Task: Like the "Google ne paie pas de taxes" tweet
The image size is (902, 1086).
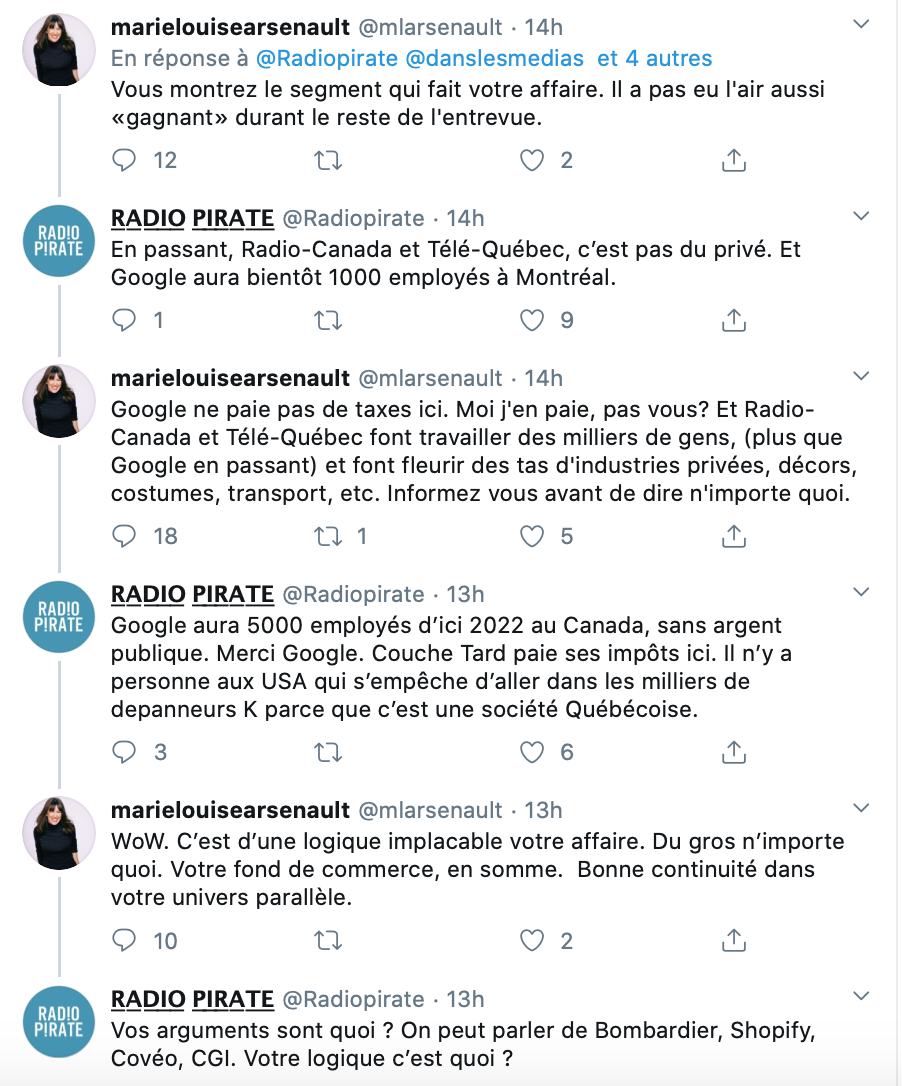Action: 532,537
